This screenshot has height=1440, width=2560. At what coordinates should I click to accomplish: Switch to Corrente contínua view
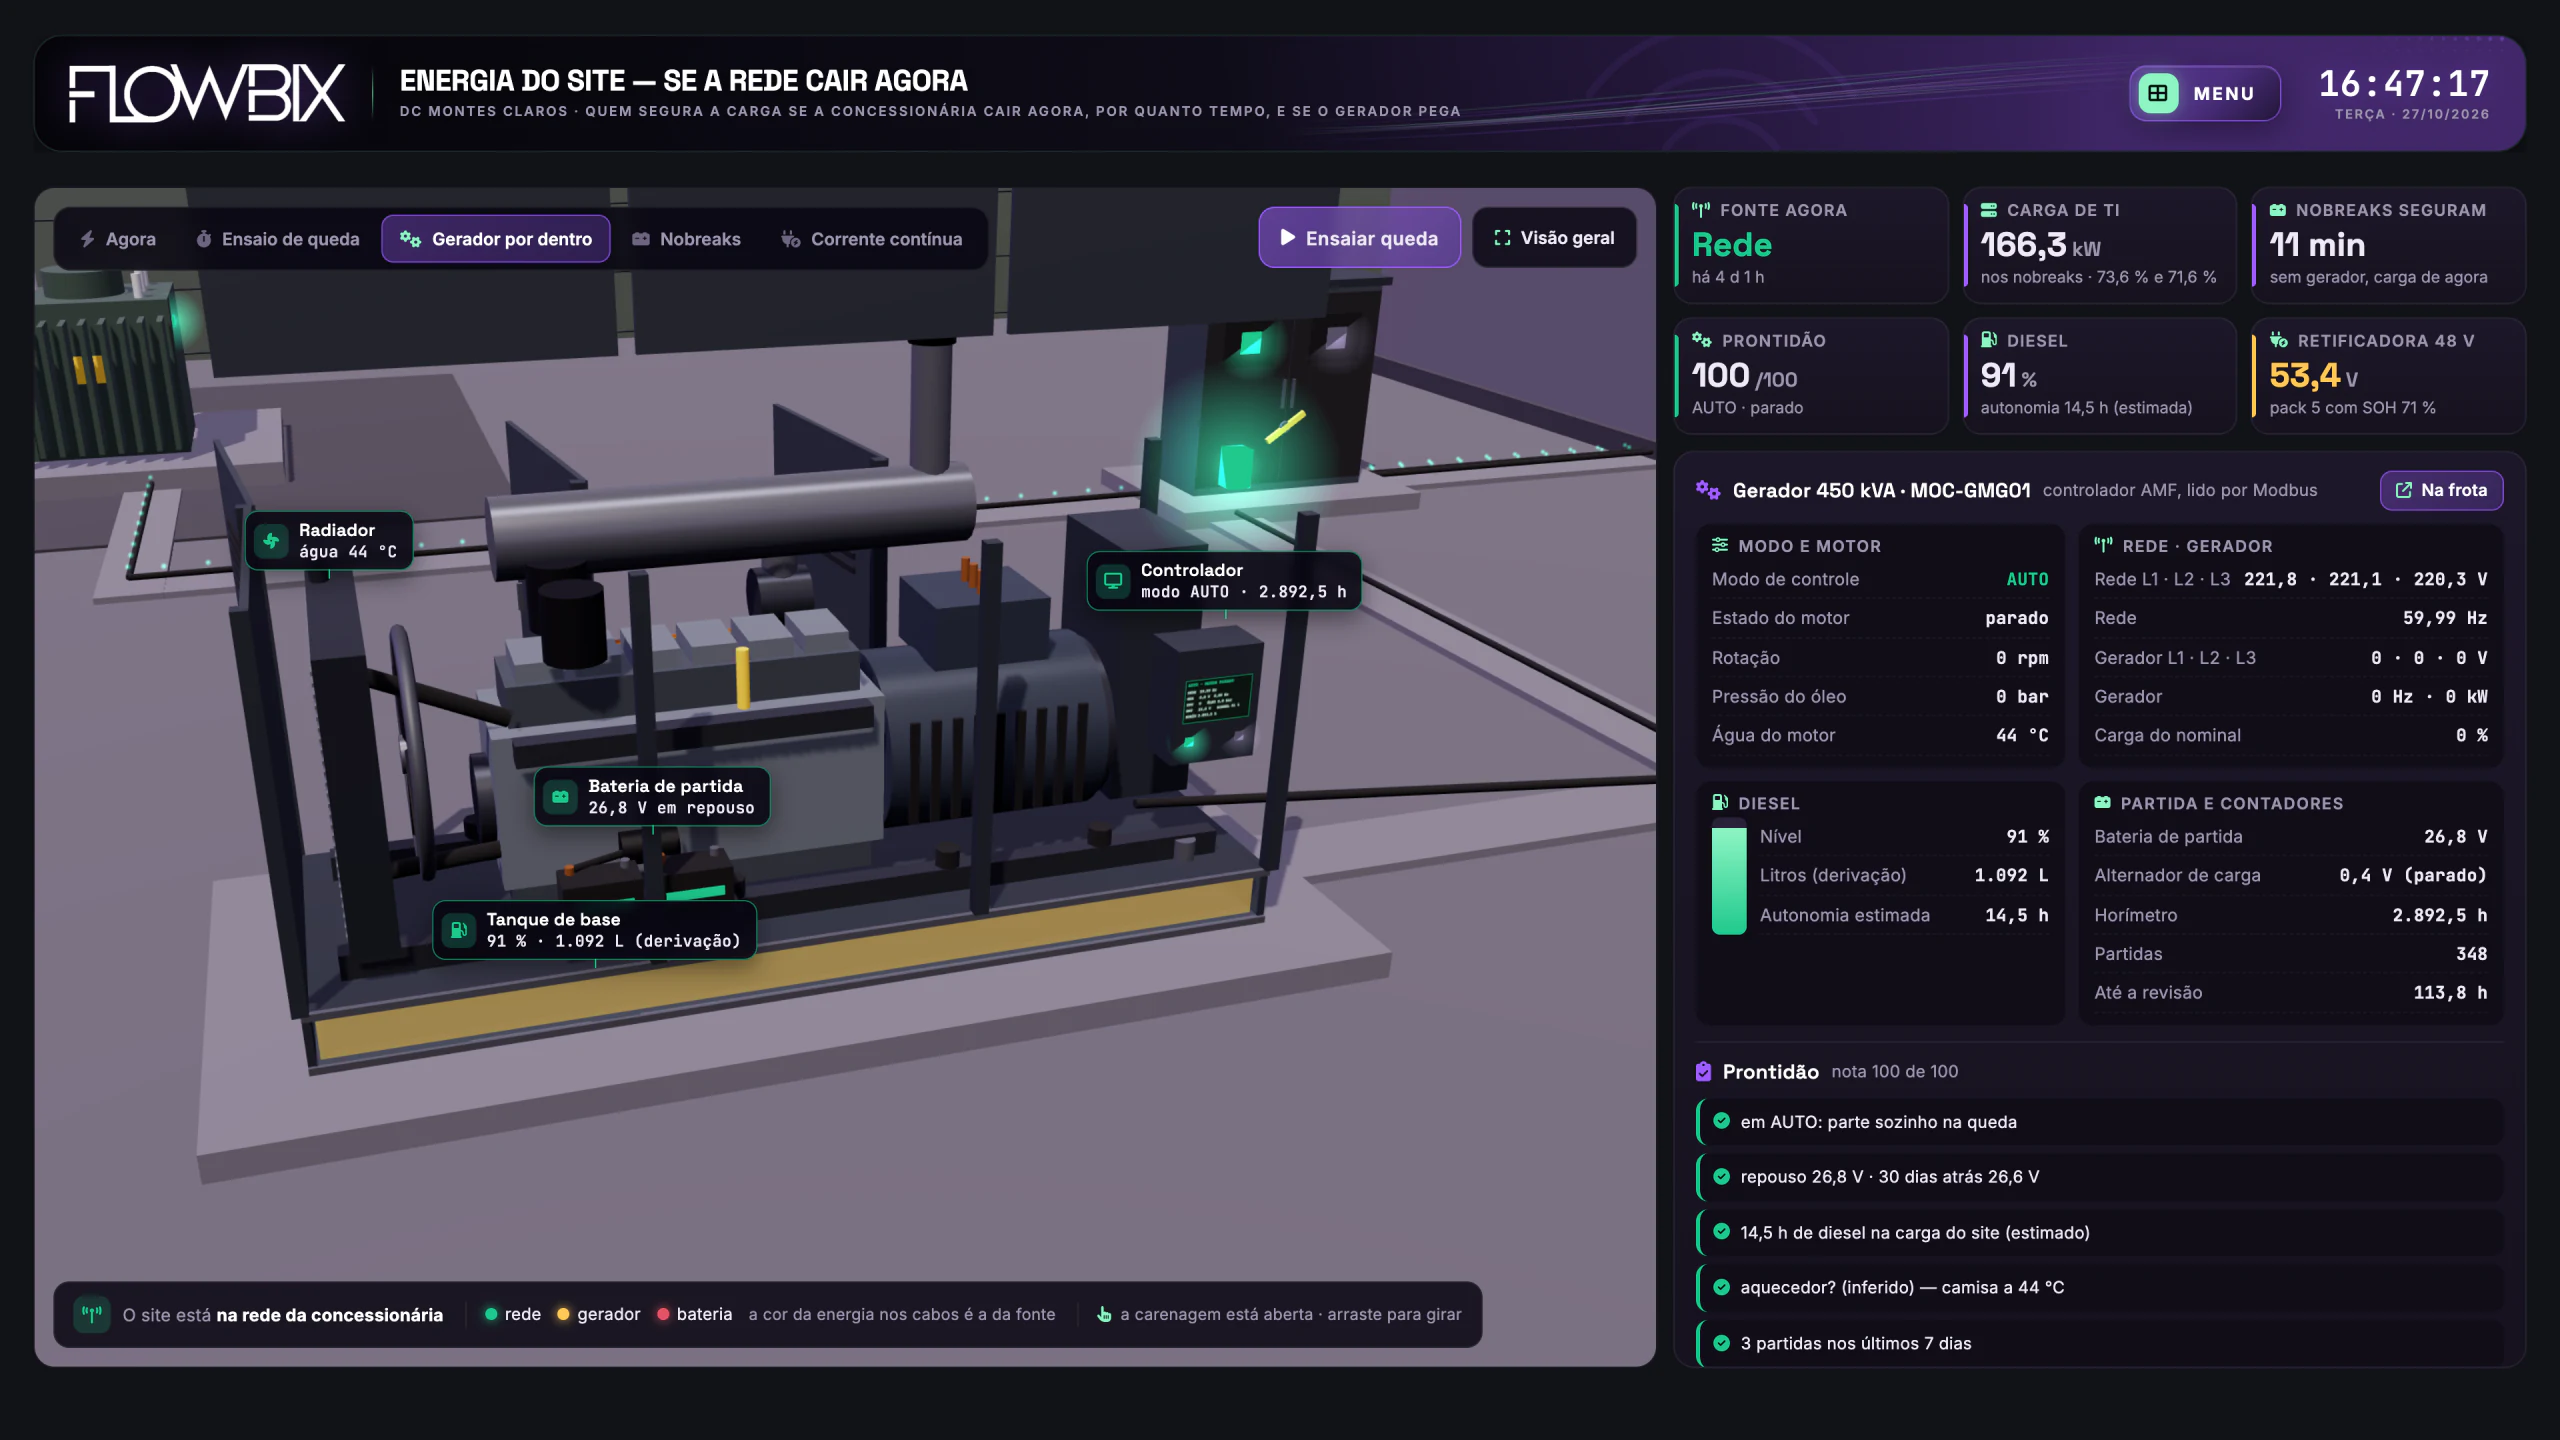[872, 239]
